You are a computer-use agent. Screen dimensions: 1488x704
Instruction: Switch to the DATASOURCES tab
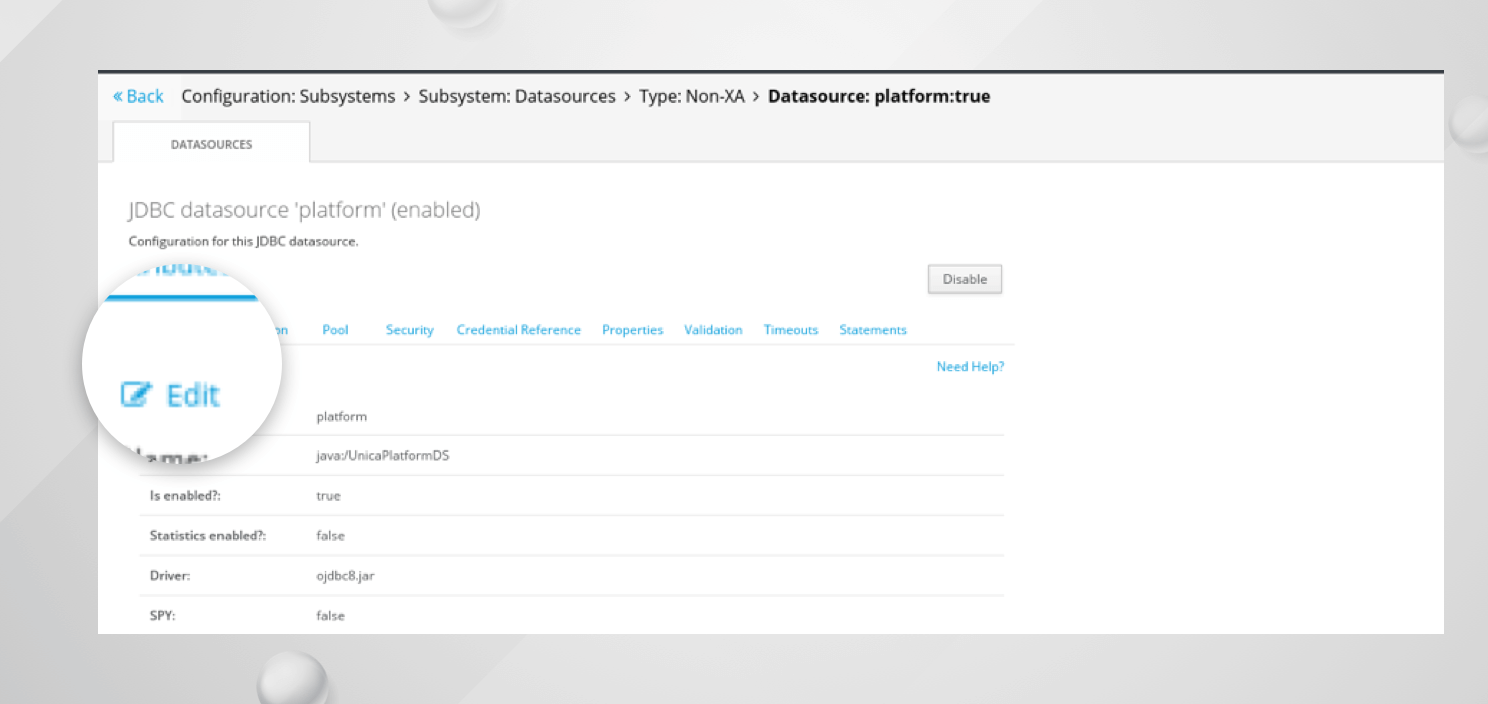(x=211, y=144)
